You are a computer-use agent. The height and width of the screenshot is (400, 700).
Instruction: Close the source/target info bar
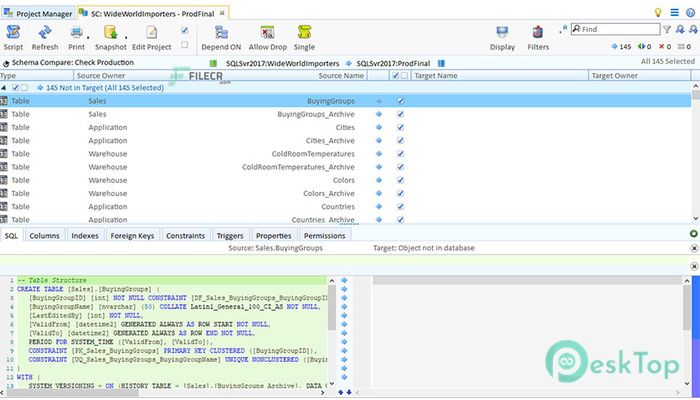tap(694, 248)
